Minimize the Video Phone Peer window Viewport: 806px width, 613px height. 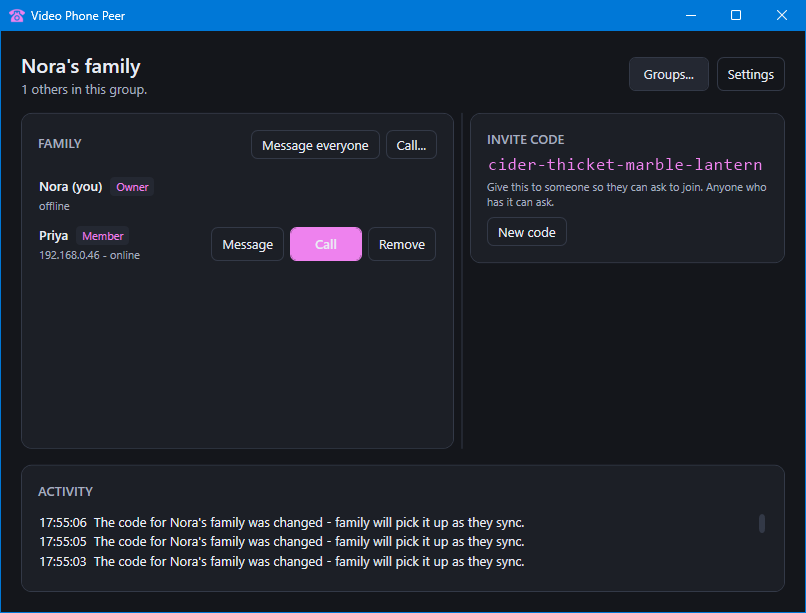[691, 15]
